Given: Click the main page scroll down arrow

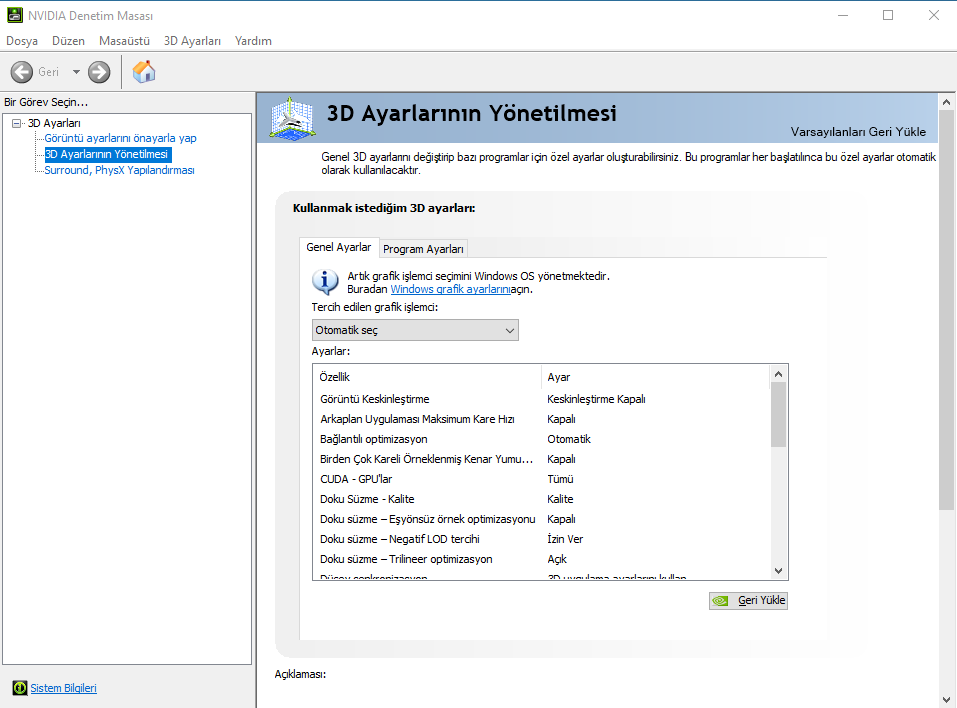Looking at the screenshot, I should (946, 699).
